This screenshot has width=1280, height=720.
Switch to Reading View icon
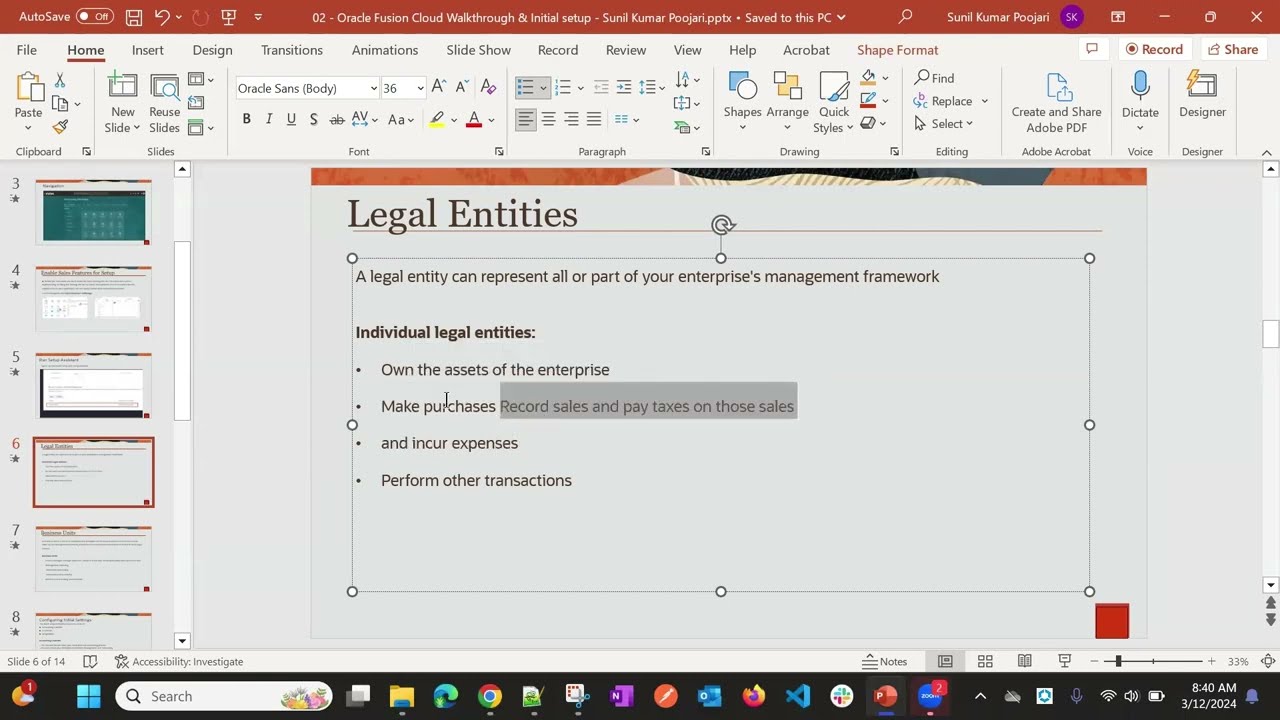(x=1025, y=661)
